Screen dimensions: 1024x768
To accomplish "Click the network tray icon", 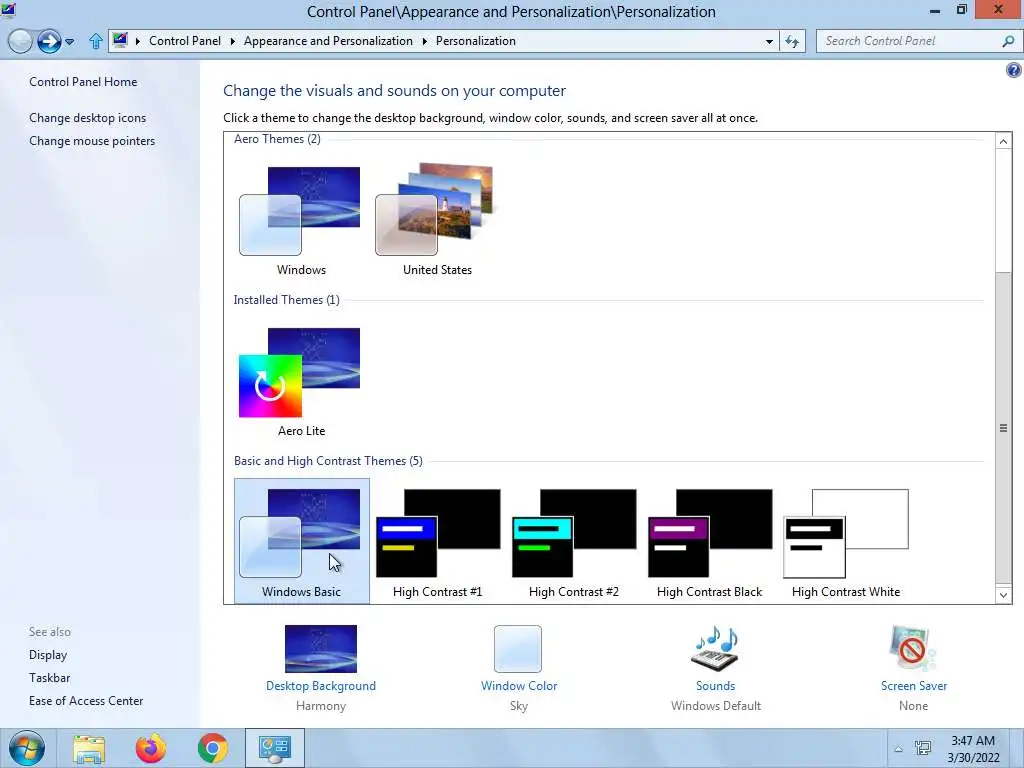I will (x=923, y=748).
